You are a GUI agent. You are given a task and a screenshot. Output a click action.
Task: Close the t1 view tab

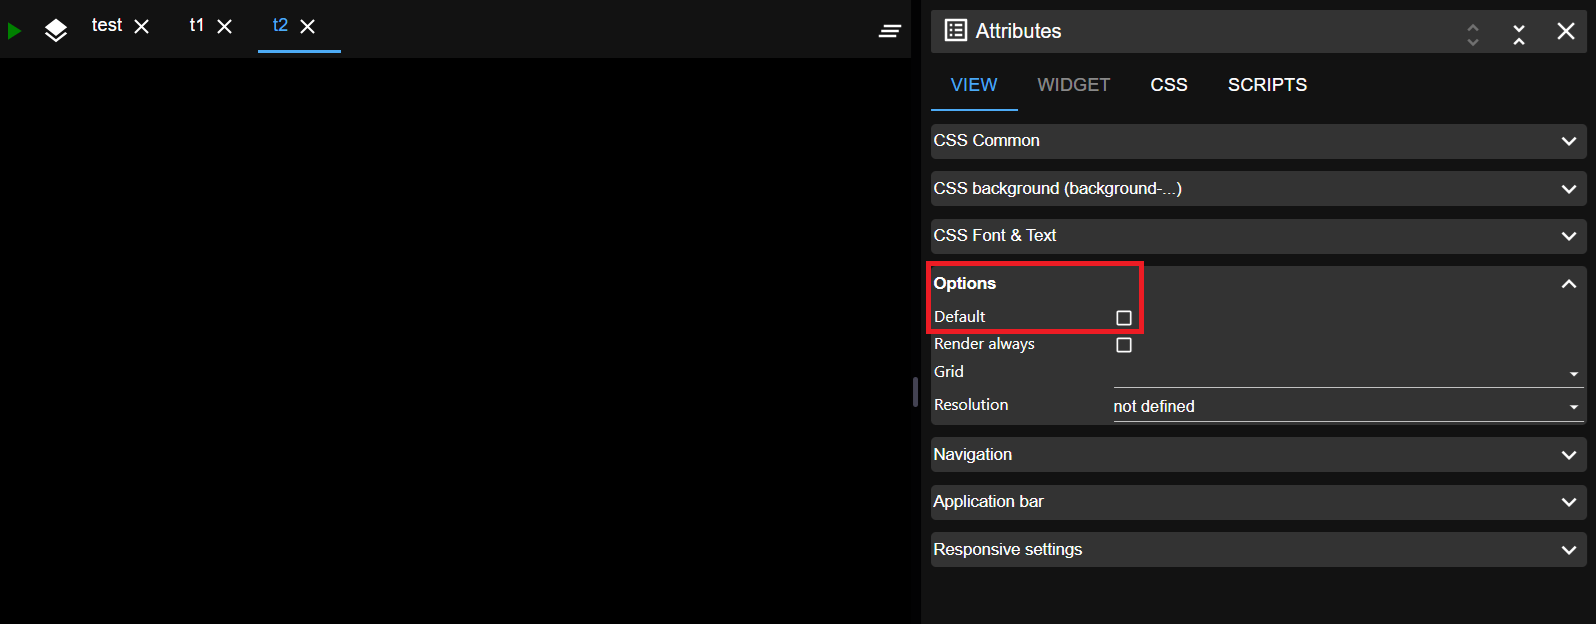coord(225,27)
